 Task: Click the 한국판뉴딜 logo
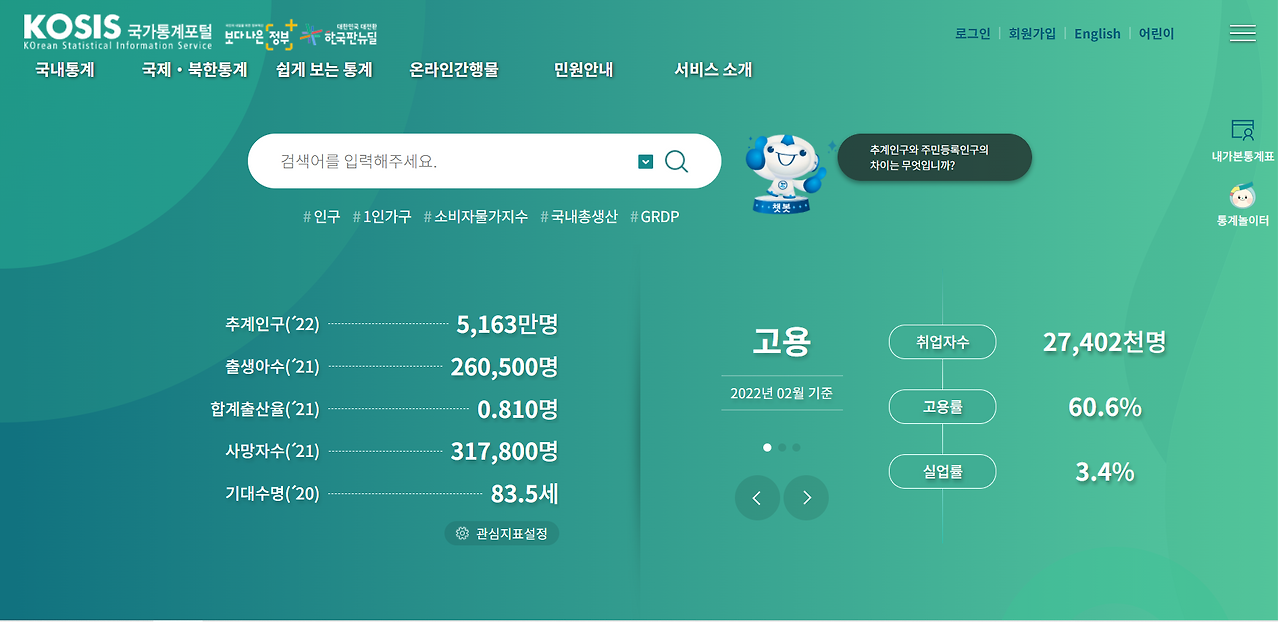coord(339,35)
